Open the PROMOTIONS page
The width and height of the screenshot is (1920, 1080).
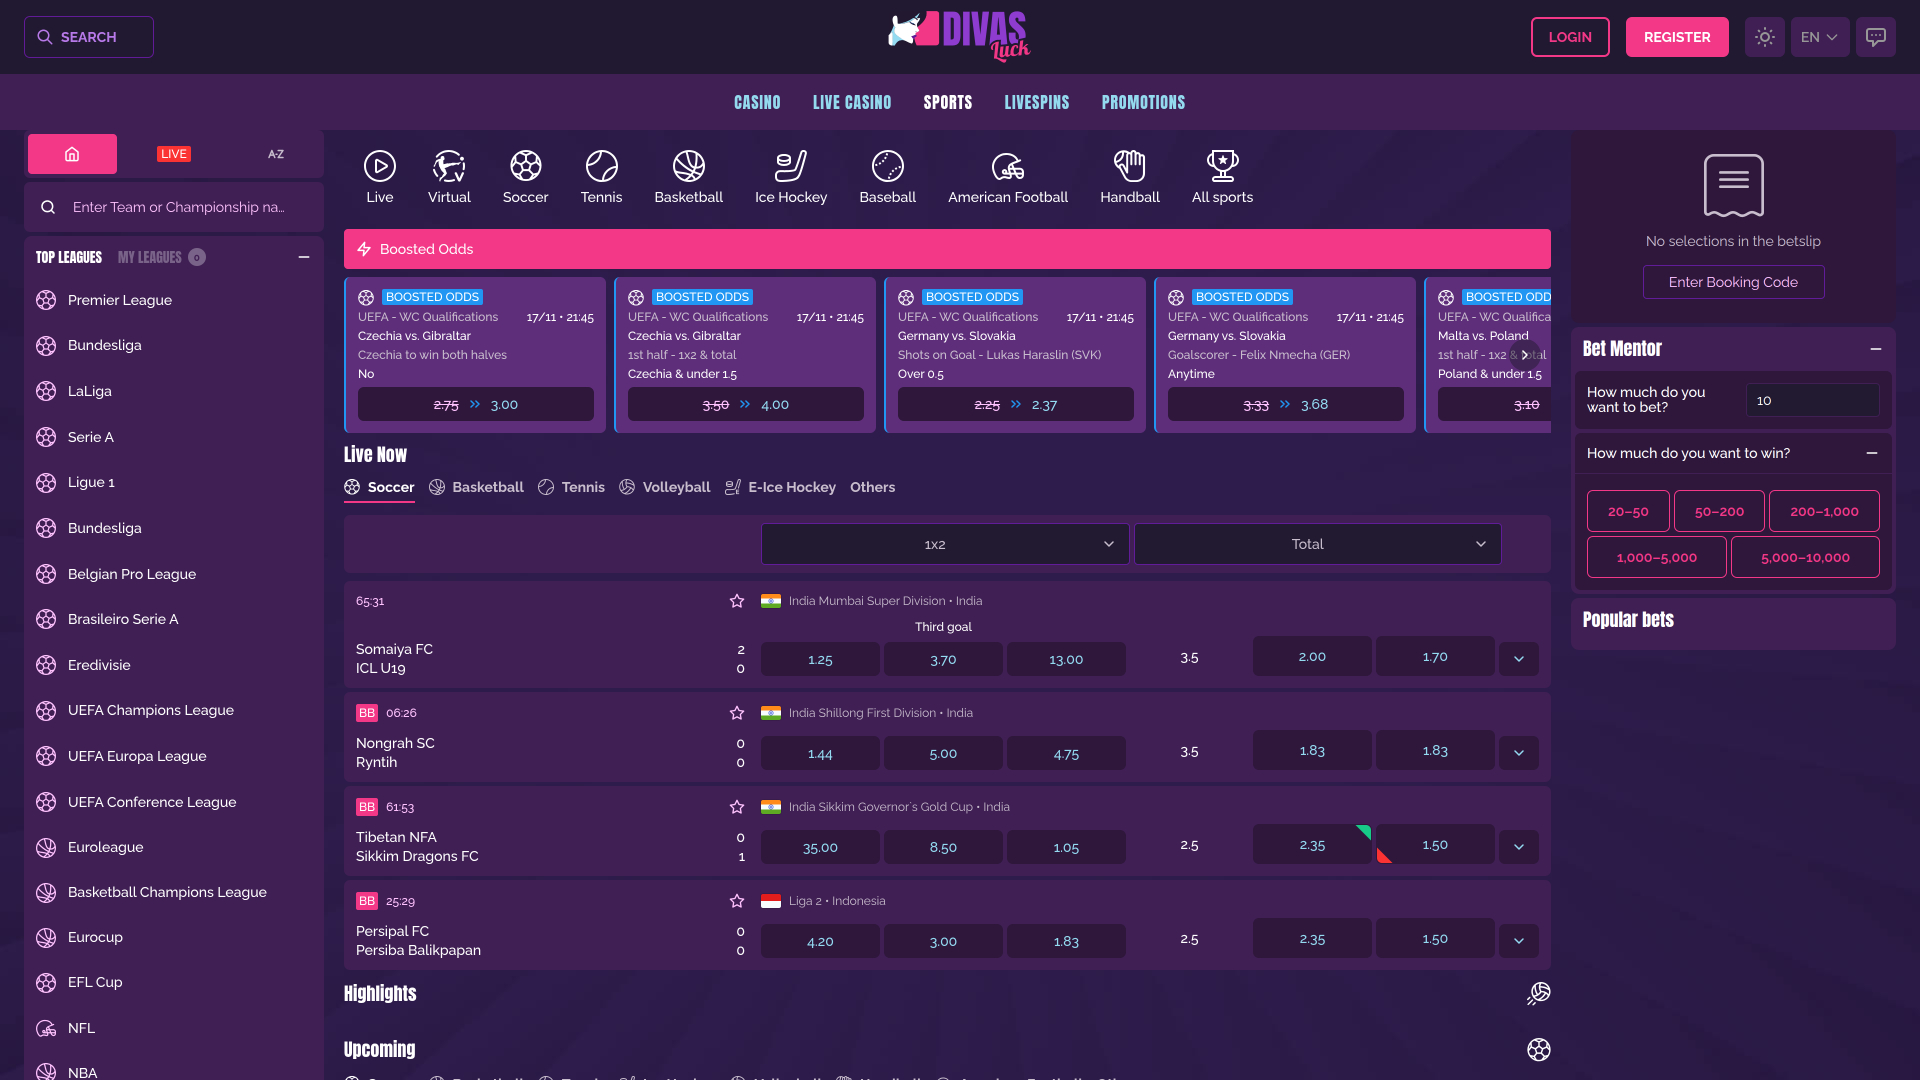[1142, 101]
